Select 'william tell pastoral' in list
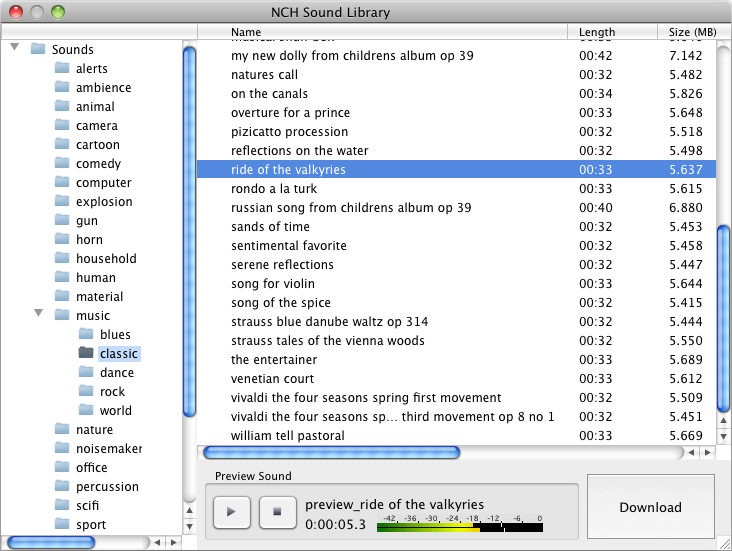 pyautogui.click(x=288, y=435)
